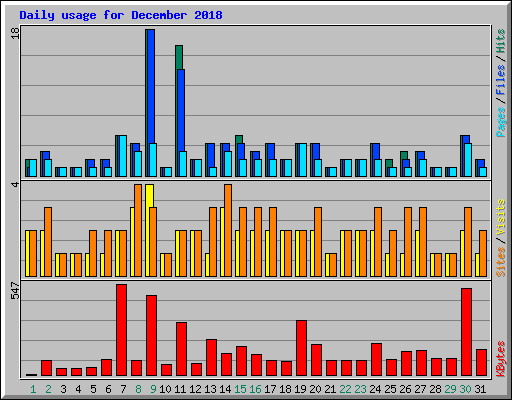
Task: Click the orange Sites bar for day 2
Action: click(x=48, y=242)
